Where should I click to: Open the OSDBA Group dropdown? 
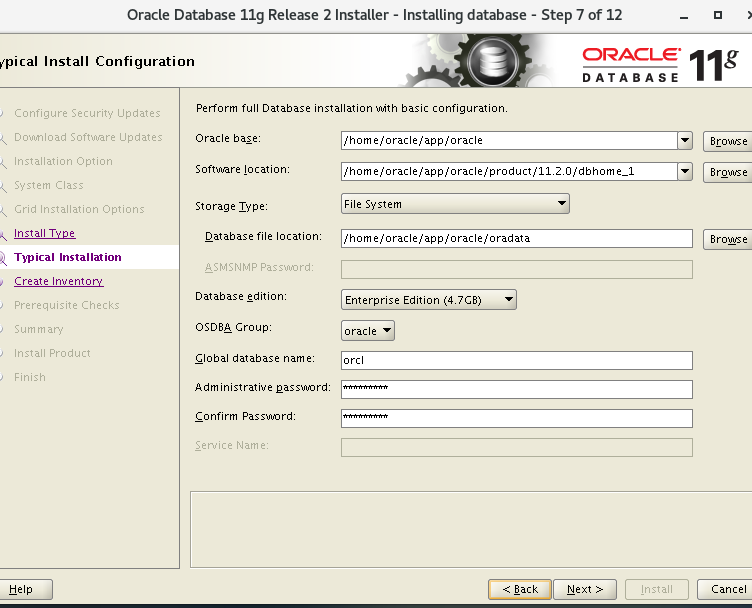(x=368, y=331)
